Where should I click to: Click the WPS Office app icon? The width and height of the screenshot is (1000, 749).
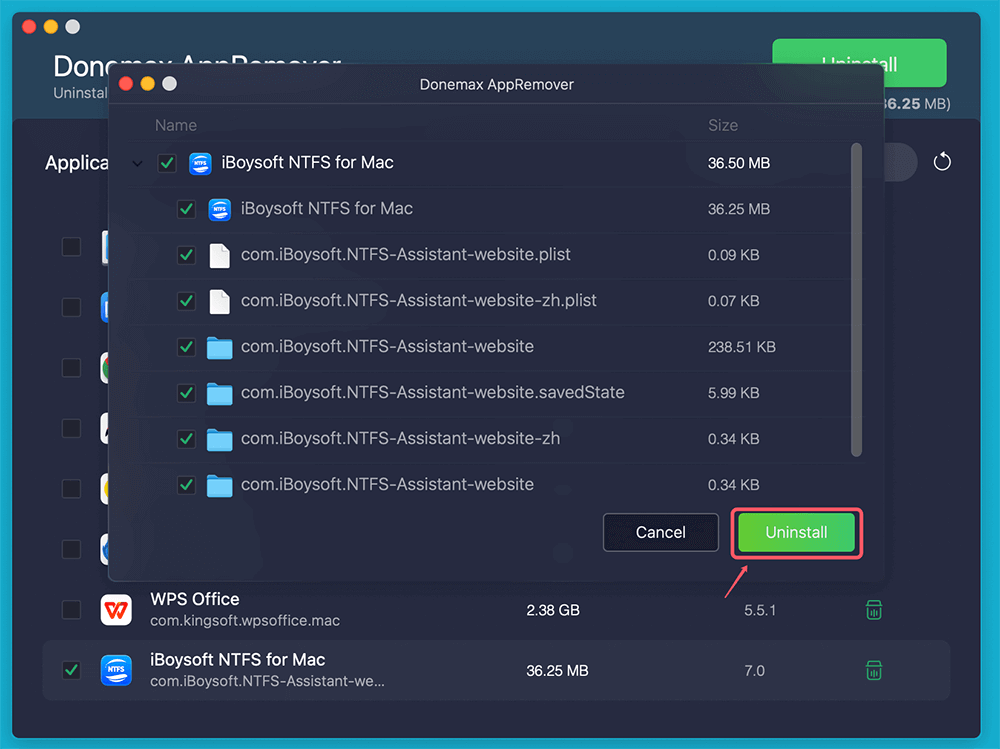(x=116, y=609)
